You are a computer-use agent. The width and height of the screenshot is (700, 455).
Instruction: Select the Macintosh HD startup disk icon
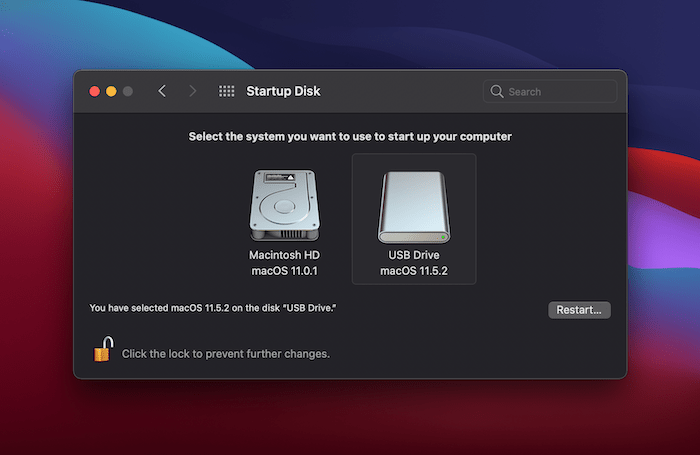pos(284,205)
